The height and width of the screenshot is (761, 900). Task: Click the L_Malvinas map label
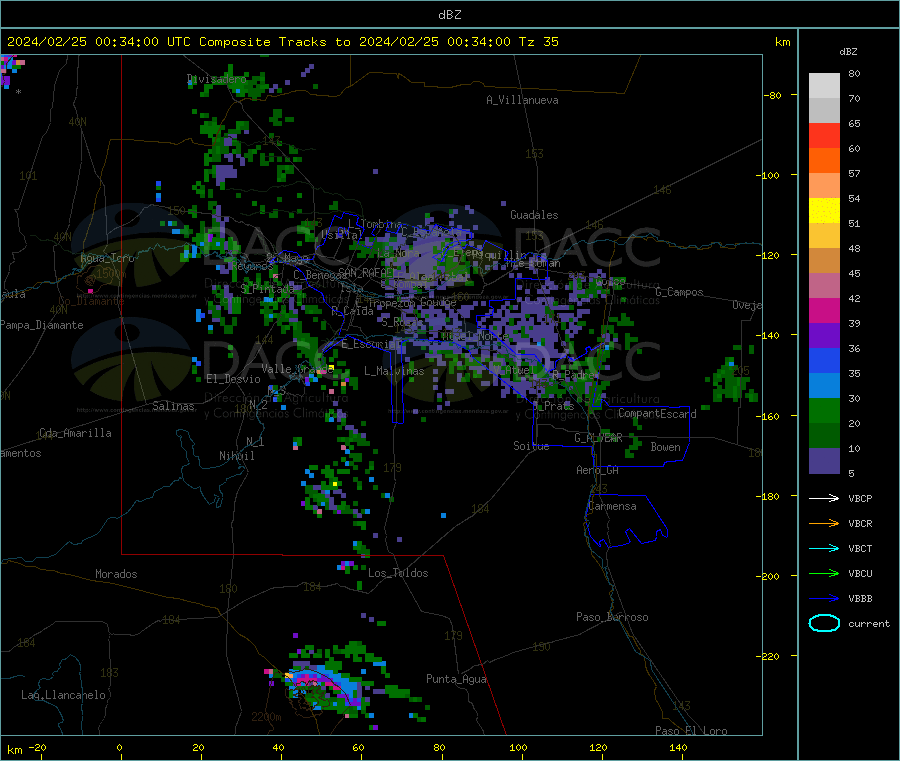pyautogui.click(x=394, y=371)
